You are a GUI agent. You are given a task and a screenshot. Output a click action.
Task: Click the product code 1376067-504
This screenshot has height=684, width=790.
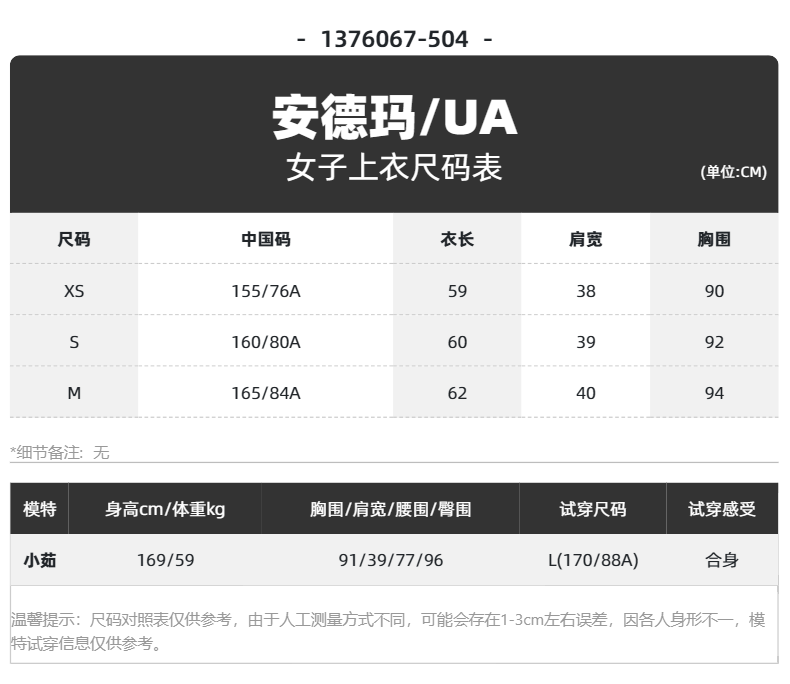[394, 39]
